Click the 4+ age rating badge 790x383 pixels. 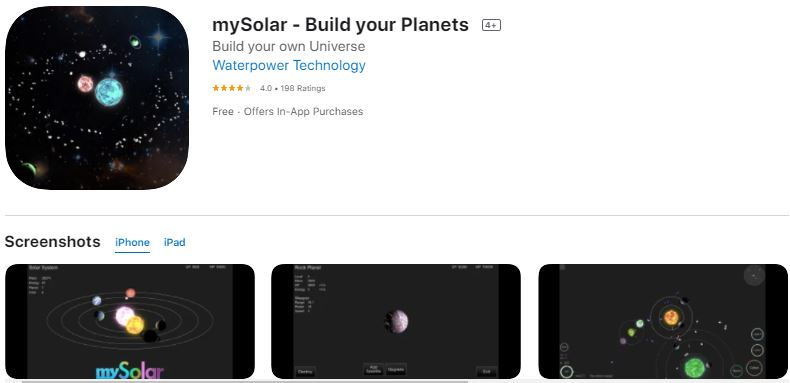tap(491, 25)
